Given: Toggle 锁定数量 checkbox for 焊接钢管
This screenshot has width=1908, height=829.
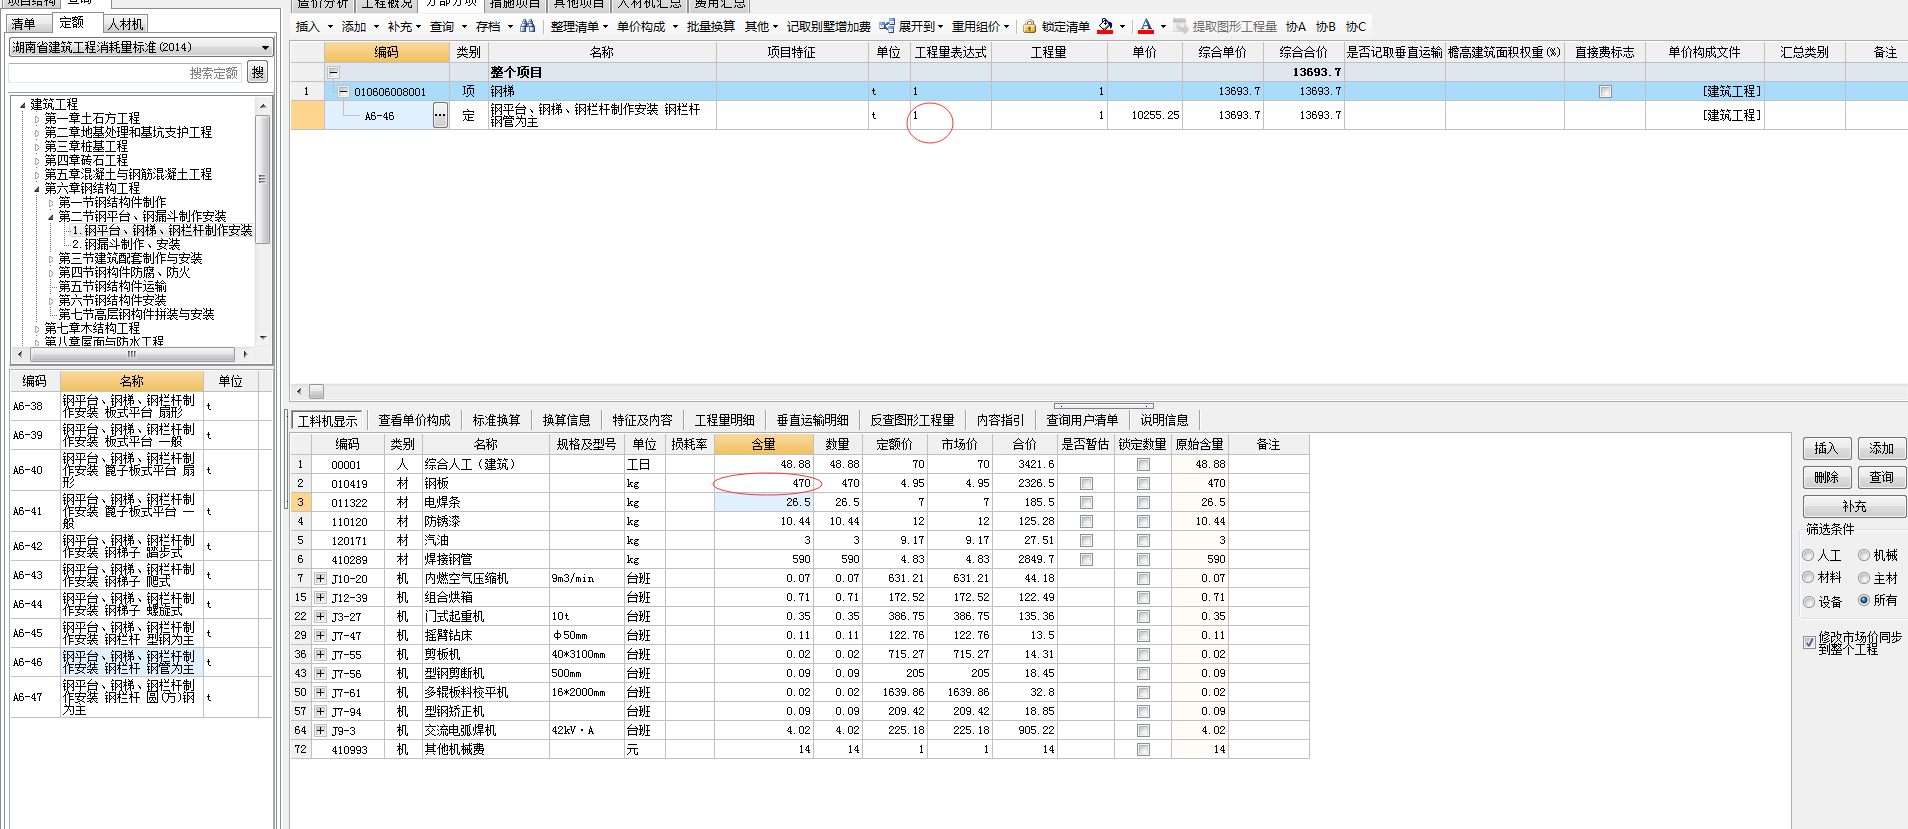Looking at the screenshot, I should [x=1143, y=559].
